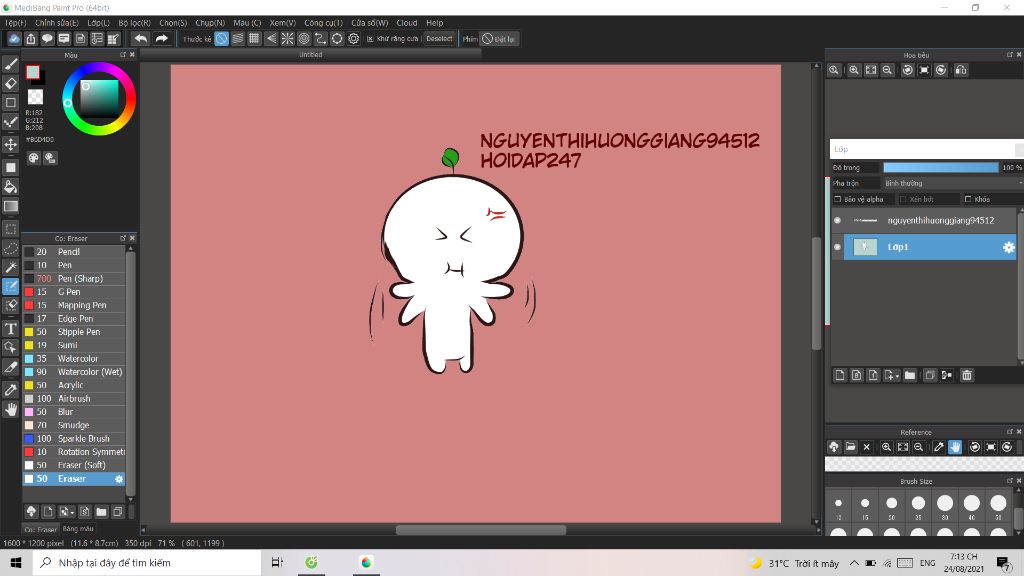Image resolution: width=1024 pixels, height=576 pixels.
Task: Open Task View on the taskbar
Action: coord(278,562)
